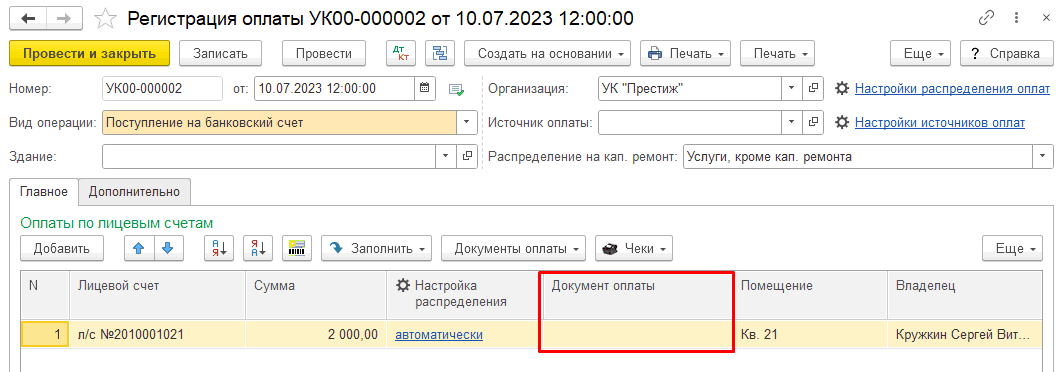Image resolution: width=1061 pixels, height=372 pixels.
Task: Click Номер field УК00-000002
Action: pyautogui.click(x=162, y=88)
